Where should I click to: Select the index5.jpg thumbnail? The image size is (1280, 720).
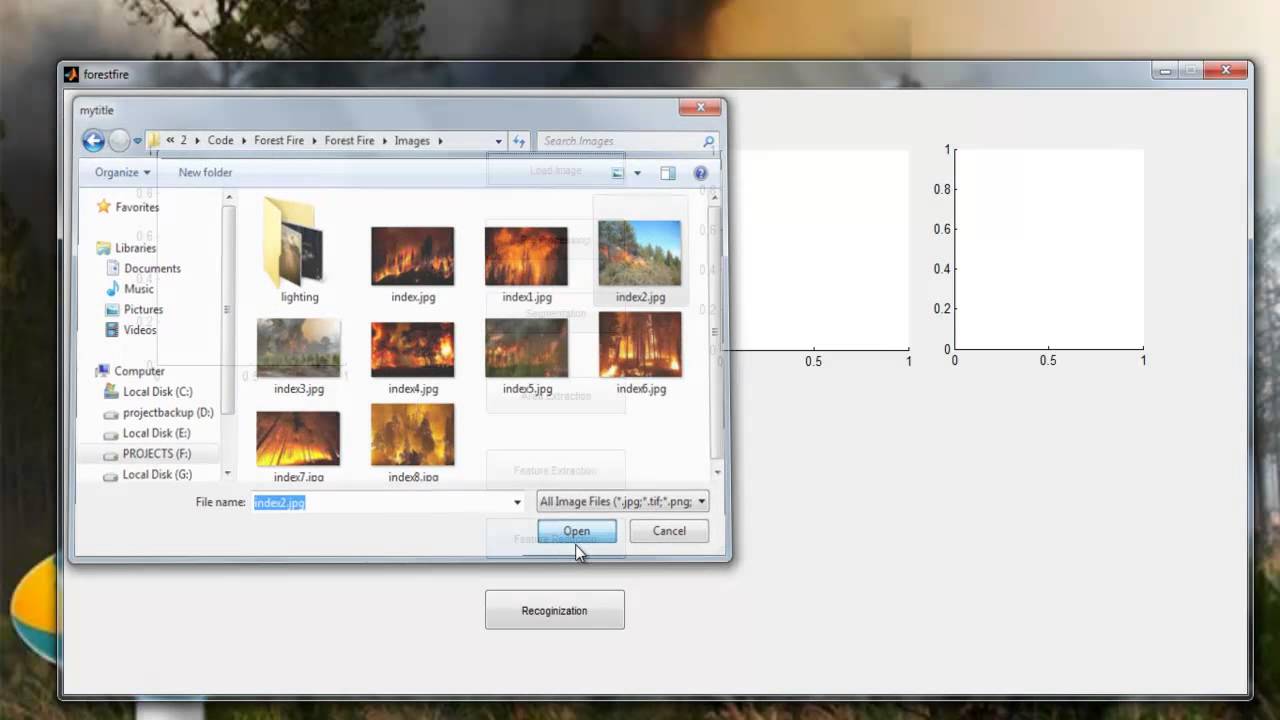[x=526, y=350]
